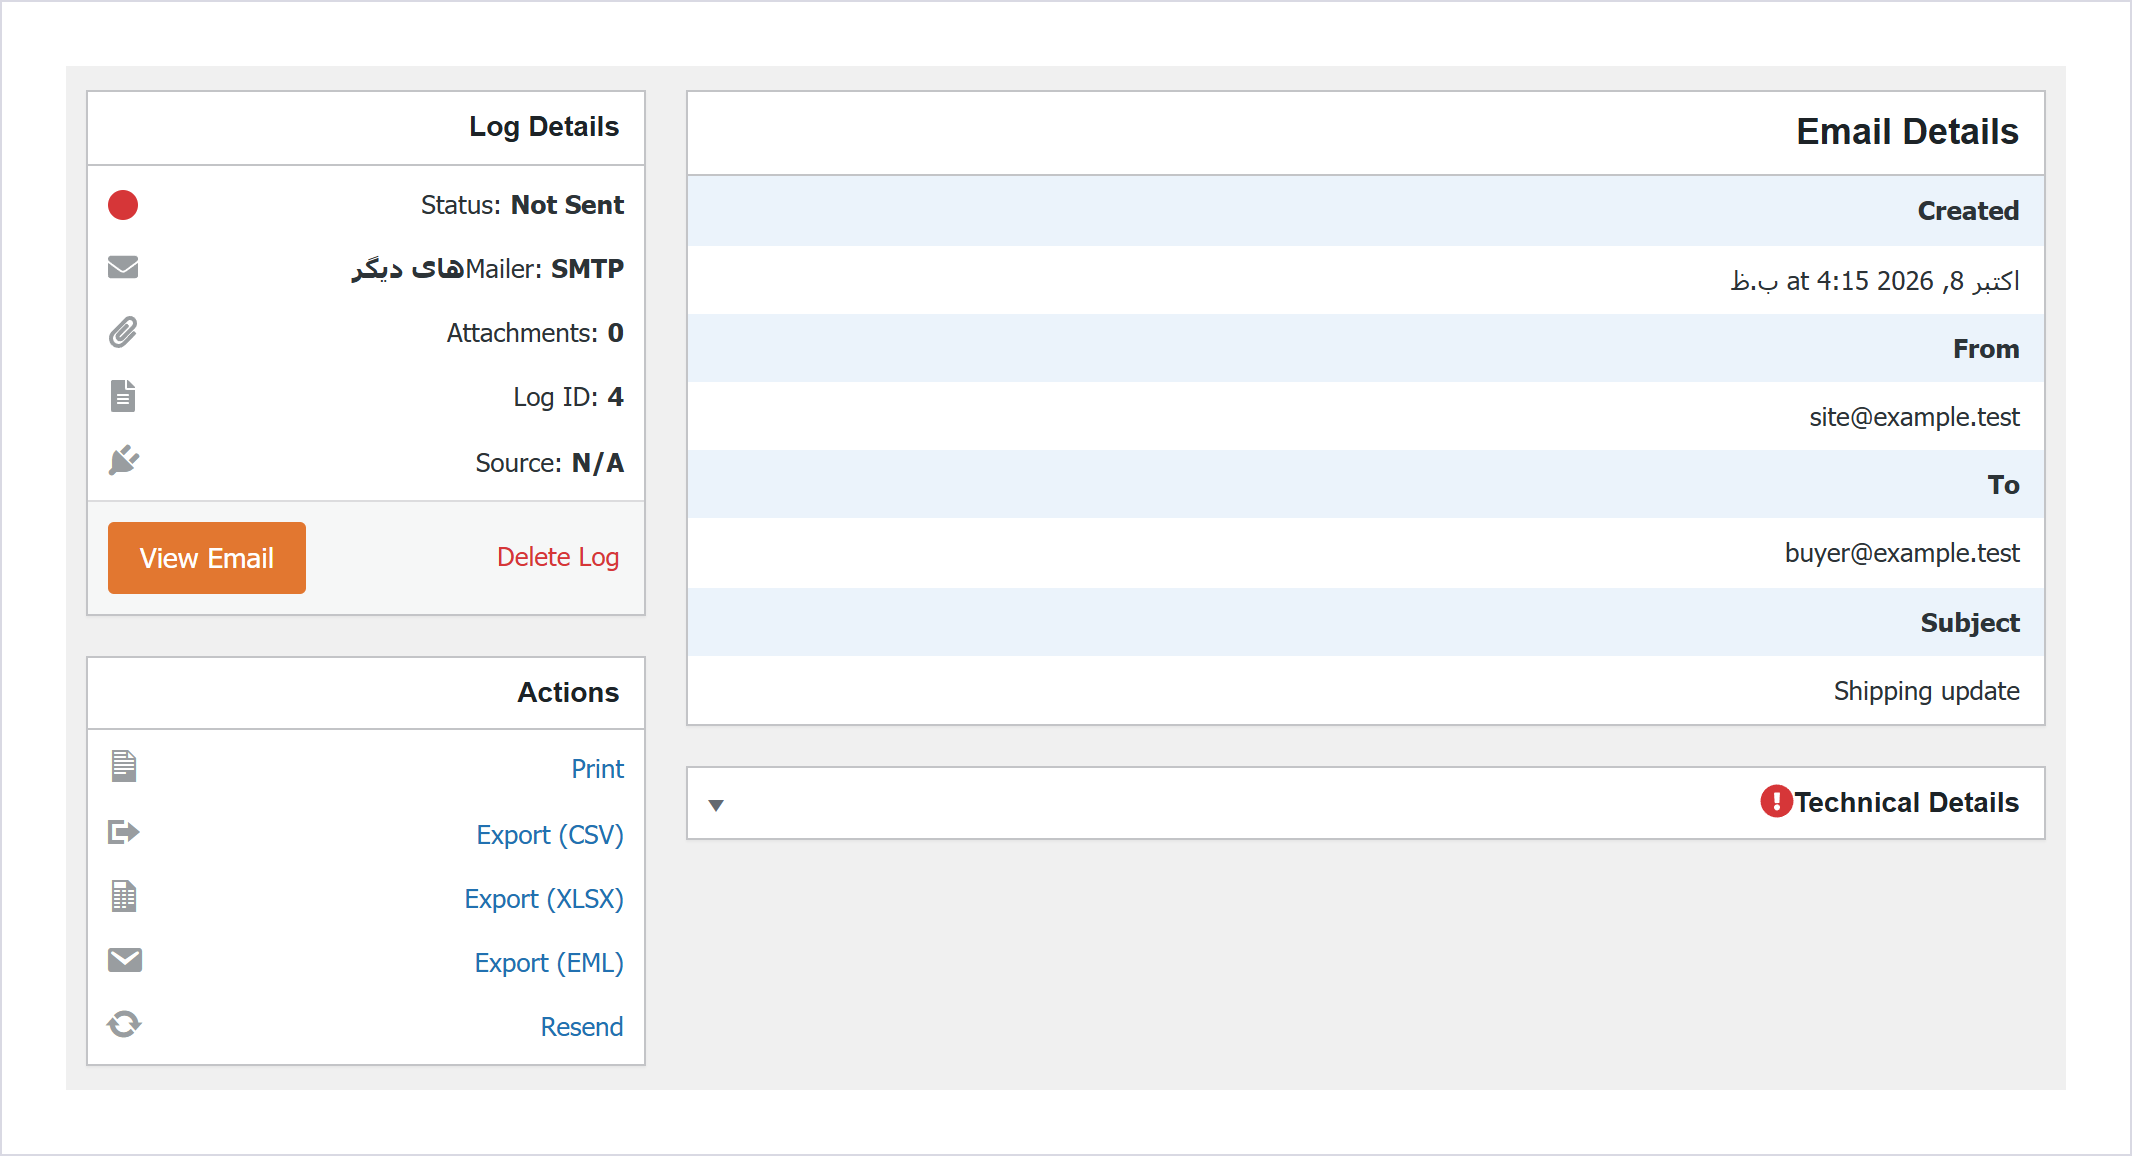Export the log as XLSX
Viewport: 2132px width, 1156px height.
[544, 899]
